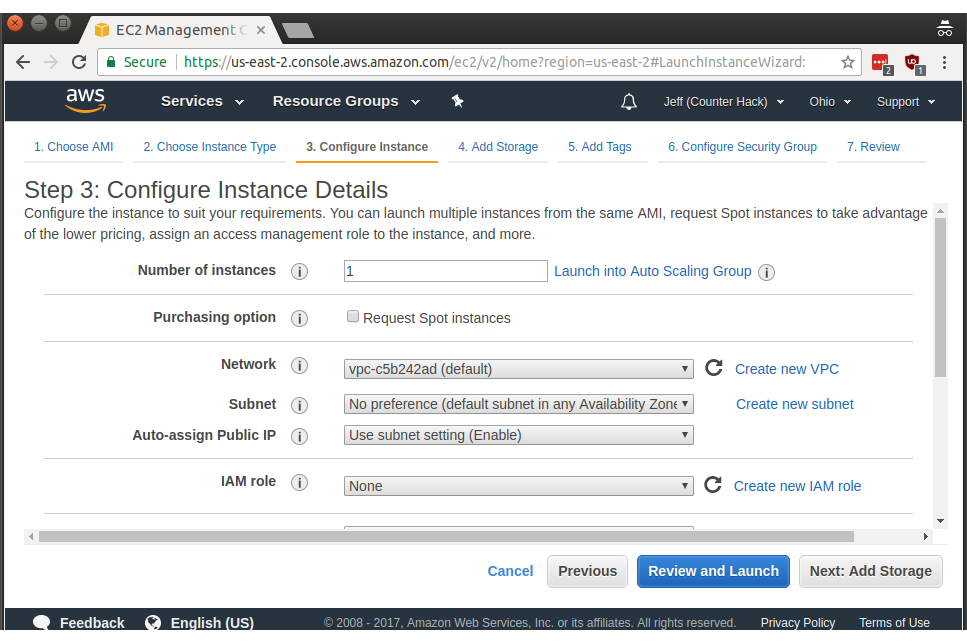The image size is (967, 643).
Task: Cancel the launch wizard
Action: (510, 571)
